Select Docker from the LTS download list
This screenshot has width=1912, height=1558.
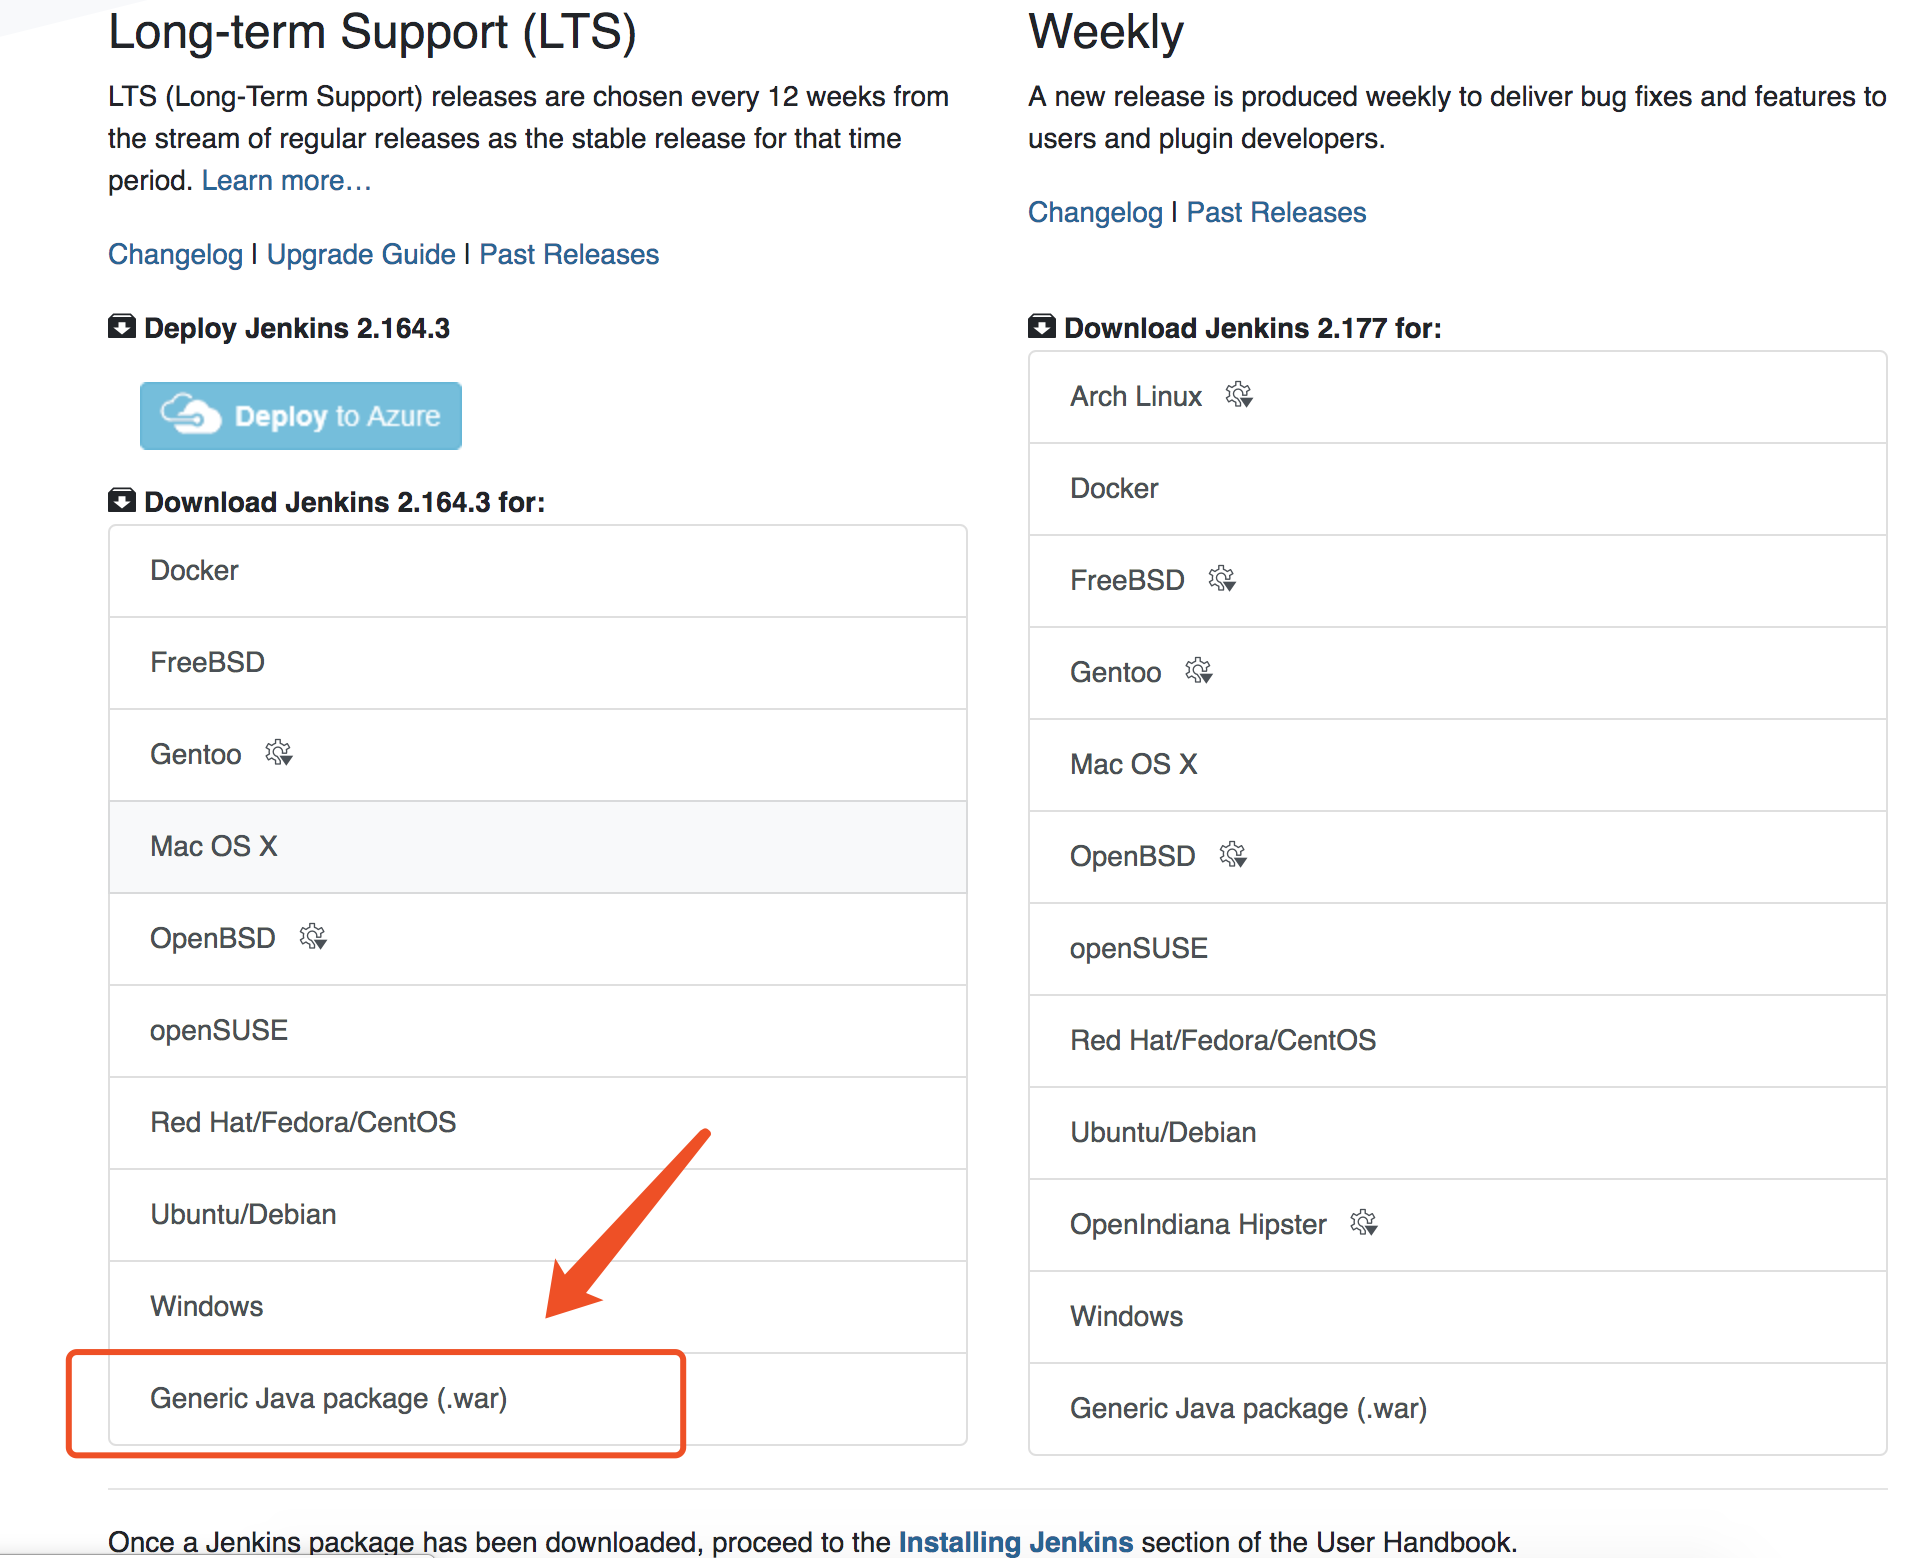click(194, 570)
